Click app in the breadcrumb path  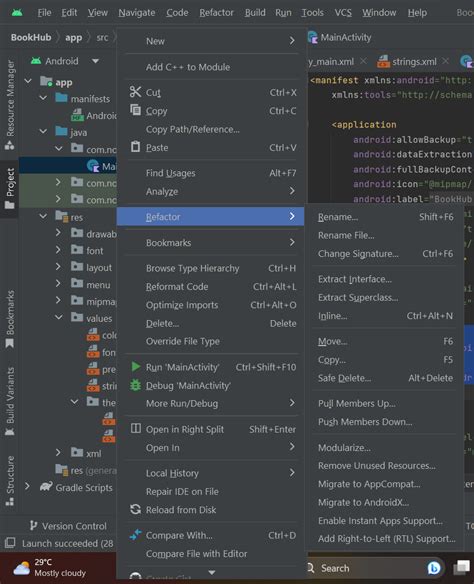pyautogui.click(x=73, y=38)
